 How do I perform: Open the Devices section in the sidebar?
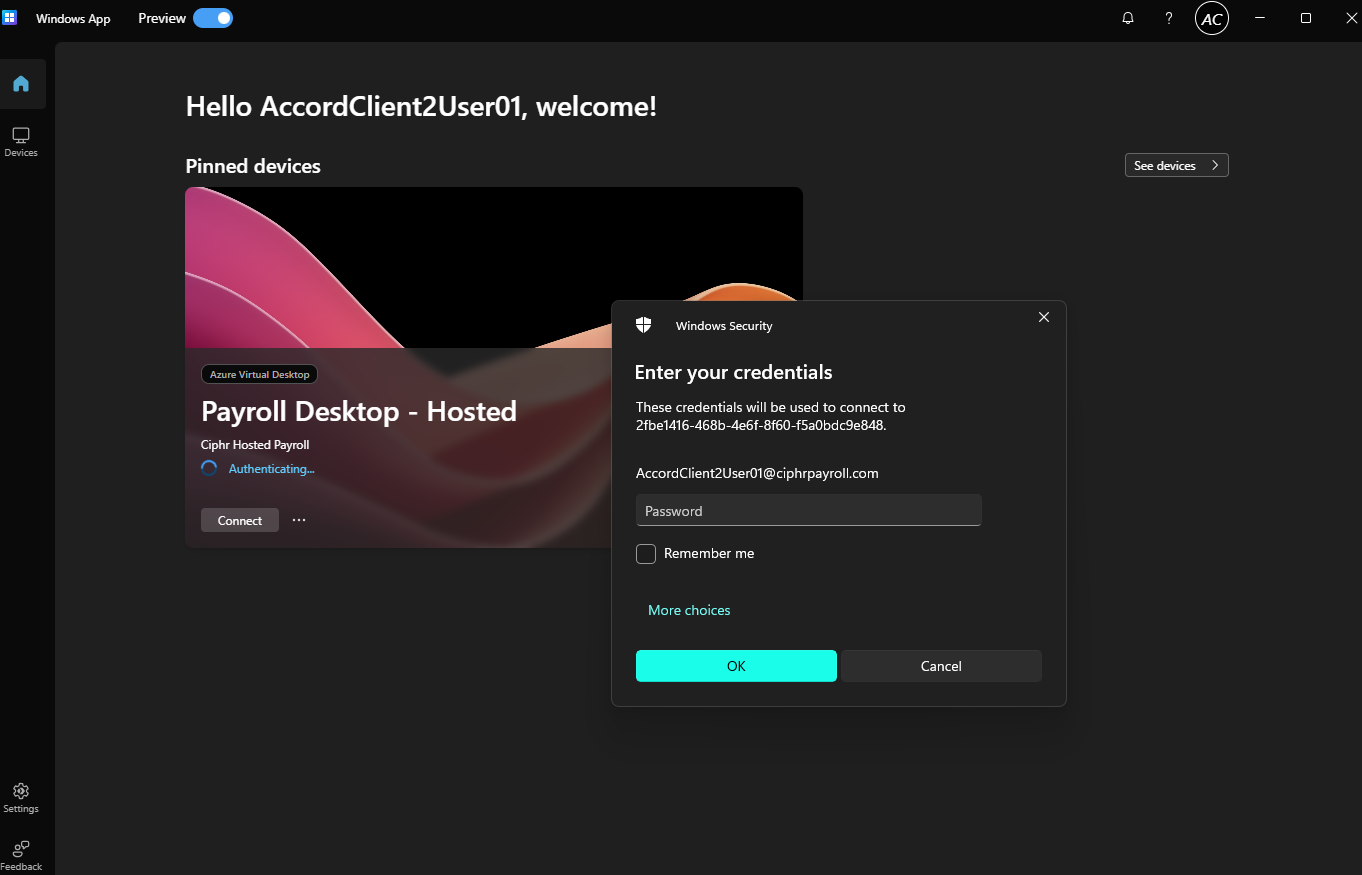21,142
